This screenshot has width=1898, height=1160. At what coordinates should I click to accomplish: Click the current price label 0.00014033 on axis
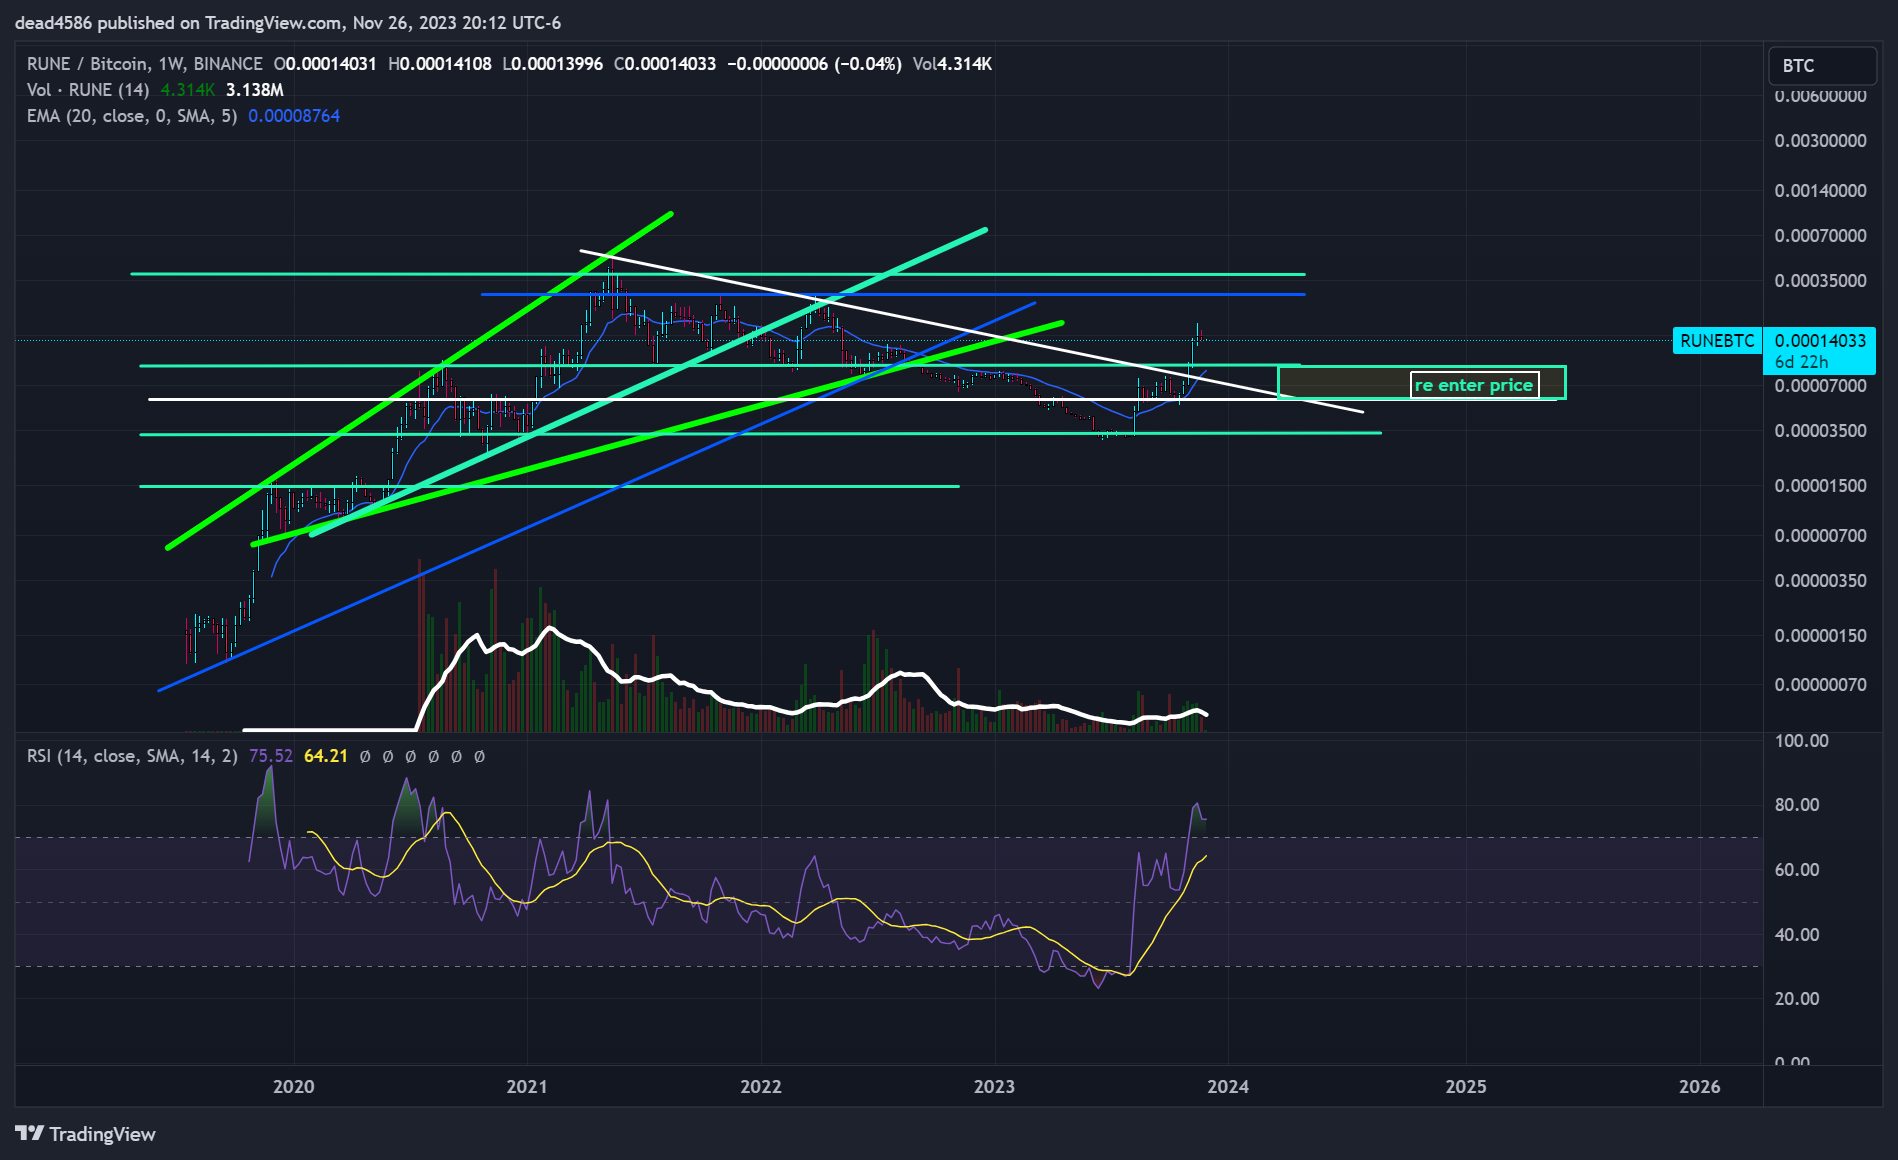1820,341
